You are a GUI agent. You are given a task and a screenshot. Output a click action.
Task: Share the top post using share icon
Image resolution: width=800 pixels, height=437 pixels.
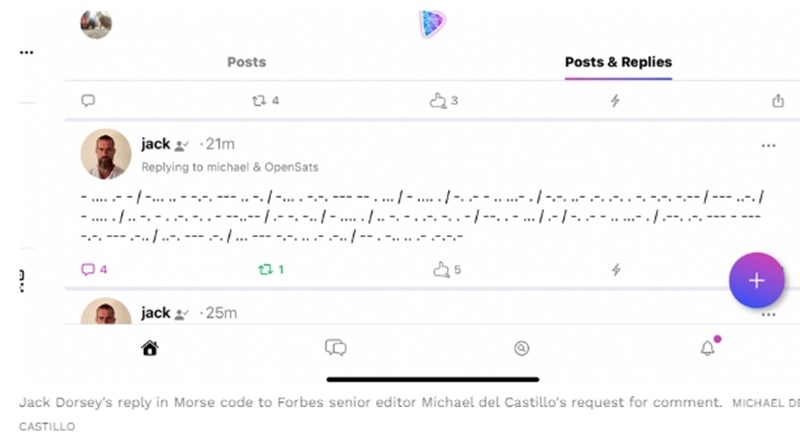click(x=778, y=100)
